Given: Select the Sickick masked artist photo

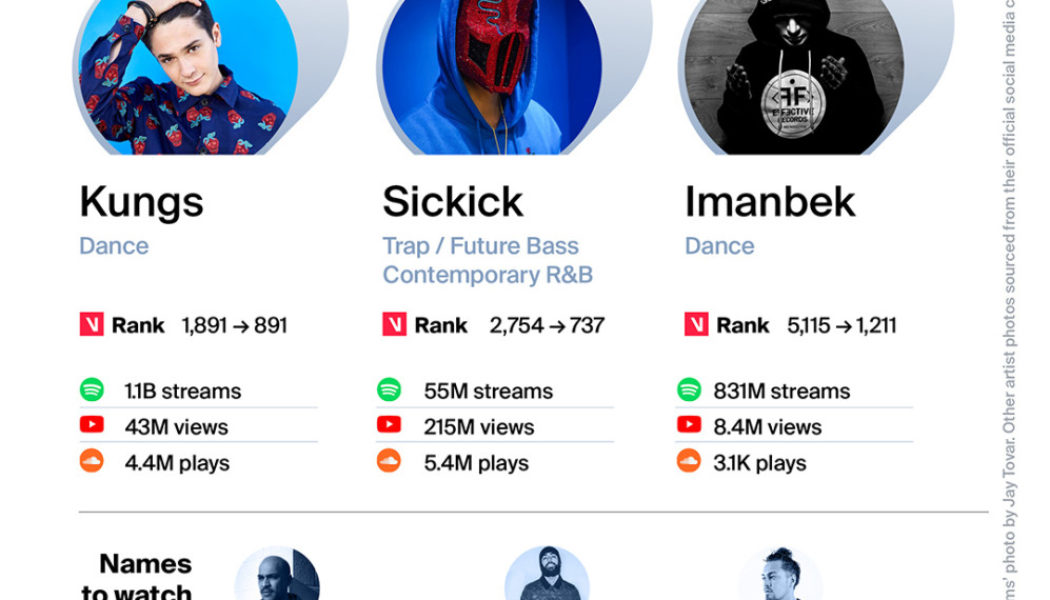Looking at the screenshot, I should click(492, 75).
